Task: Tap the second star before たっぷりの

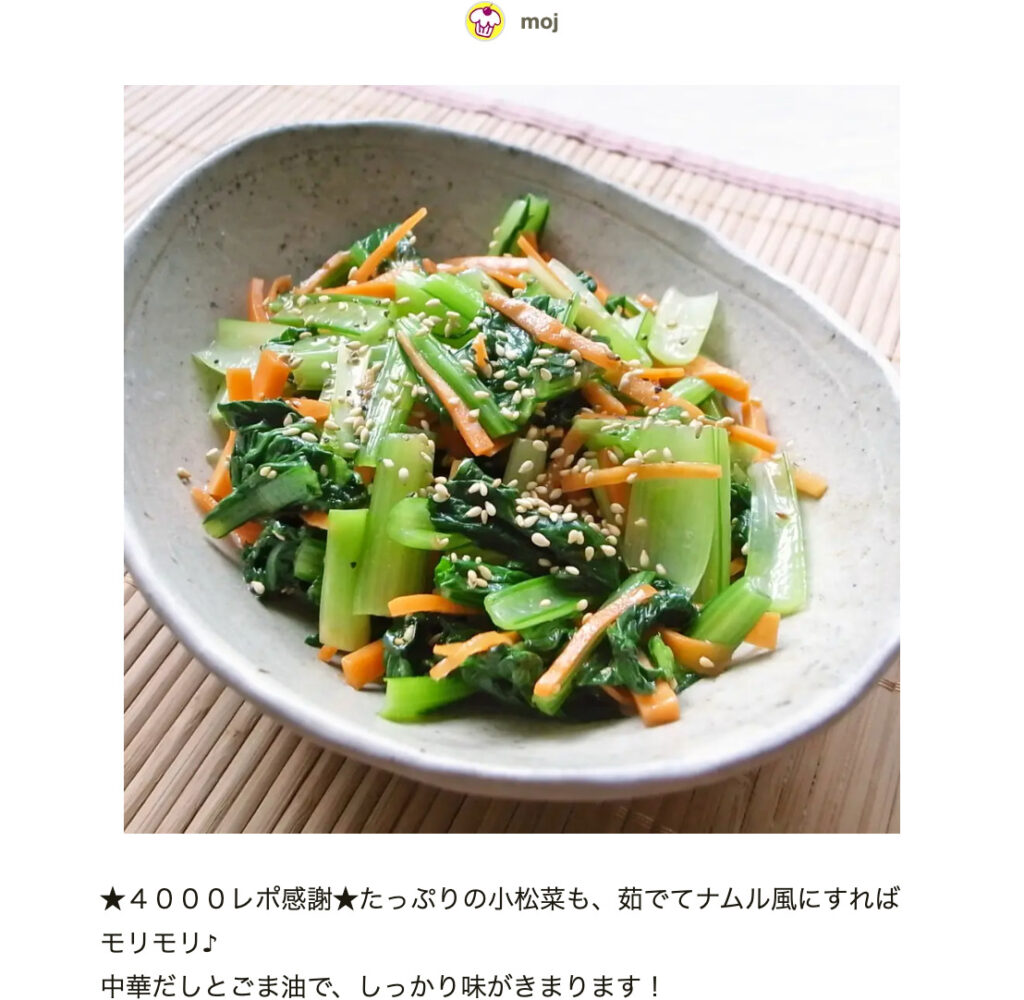Action: pyautogui.click(x=345, y=899)
